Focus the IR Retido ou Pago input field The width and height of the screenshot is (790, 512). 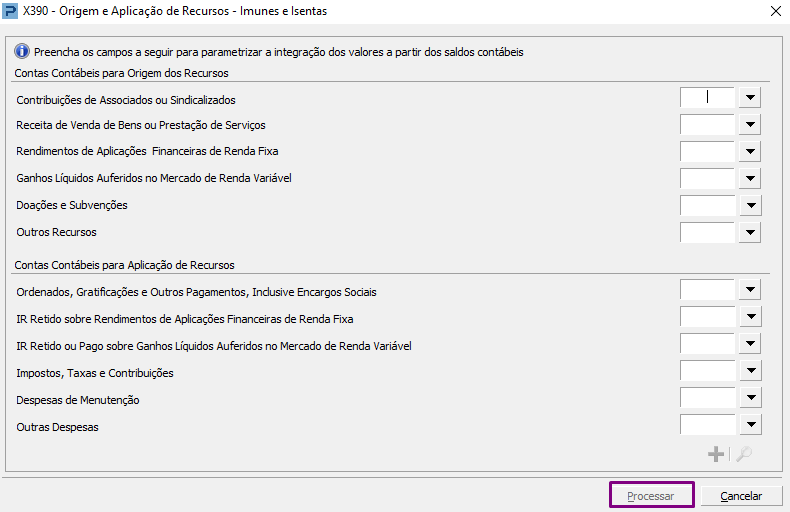pyautogui.click(x=707, y=344)
